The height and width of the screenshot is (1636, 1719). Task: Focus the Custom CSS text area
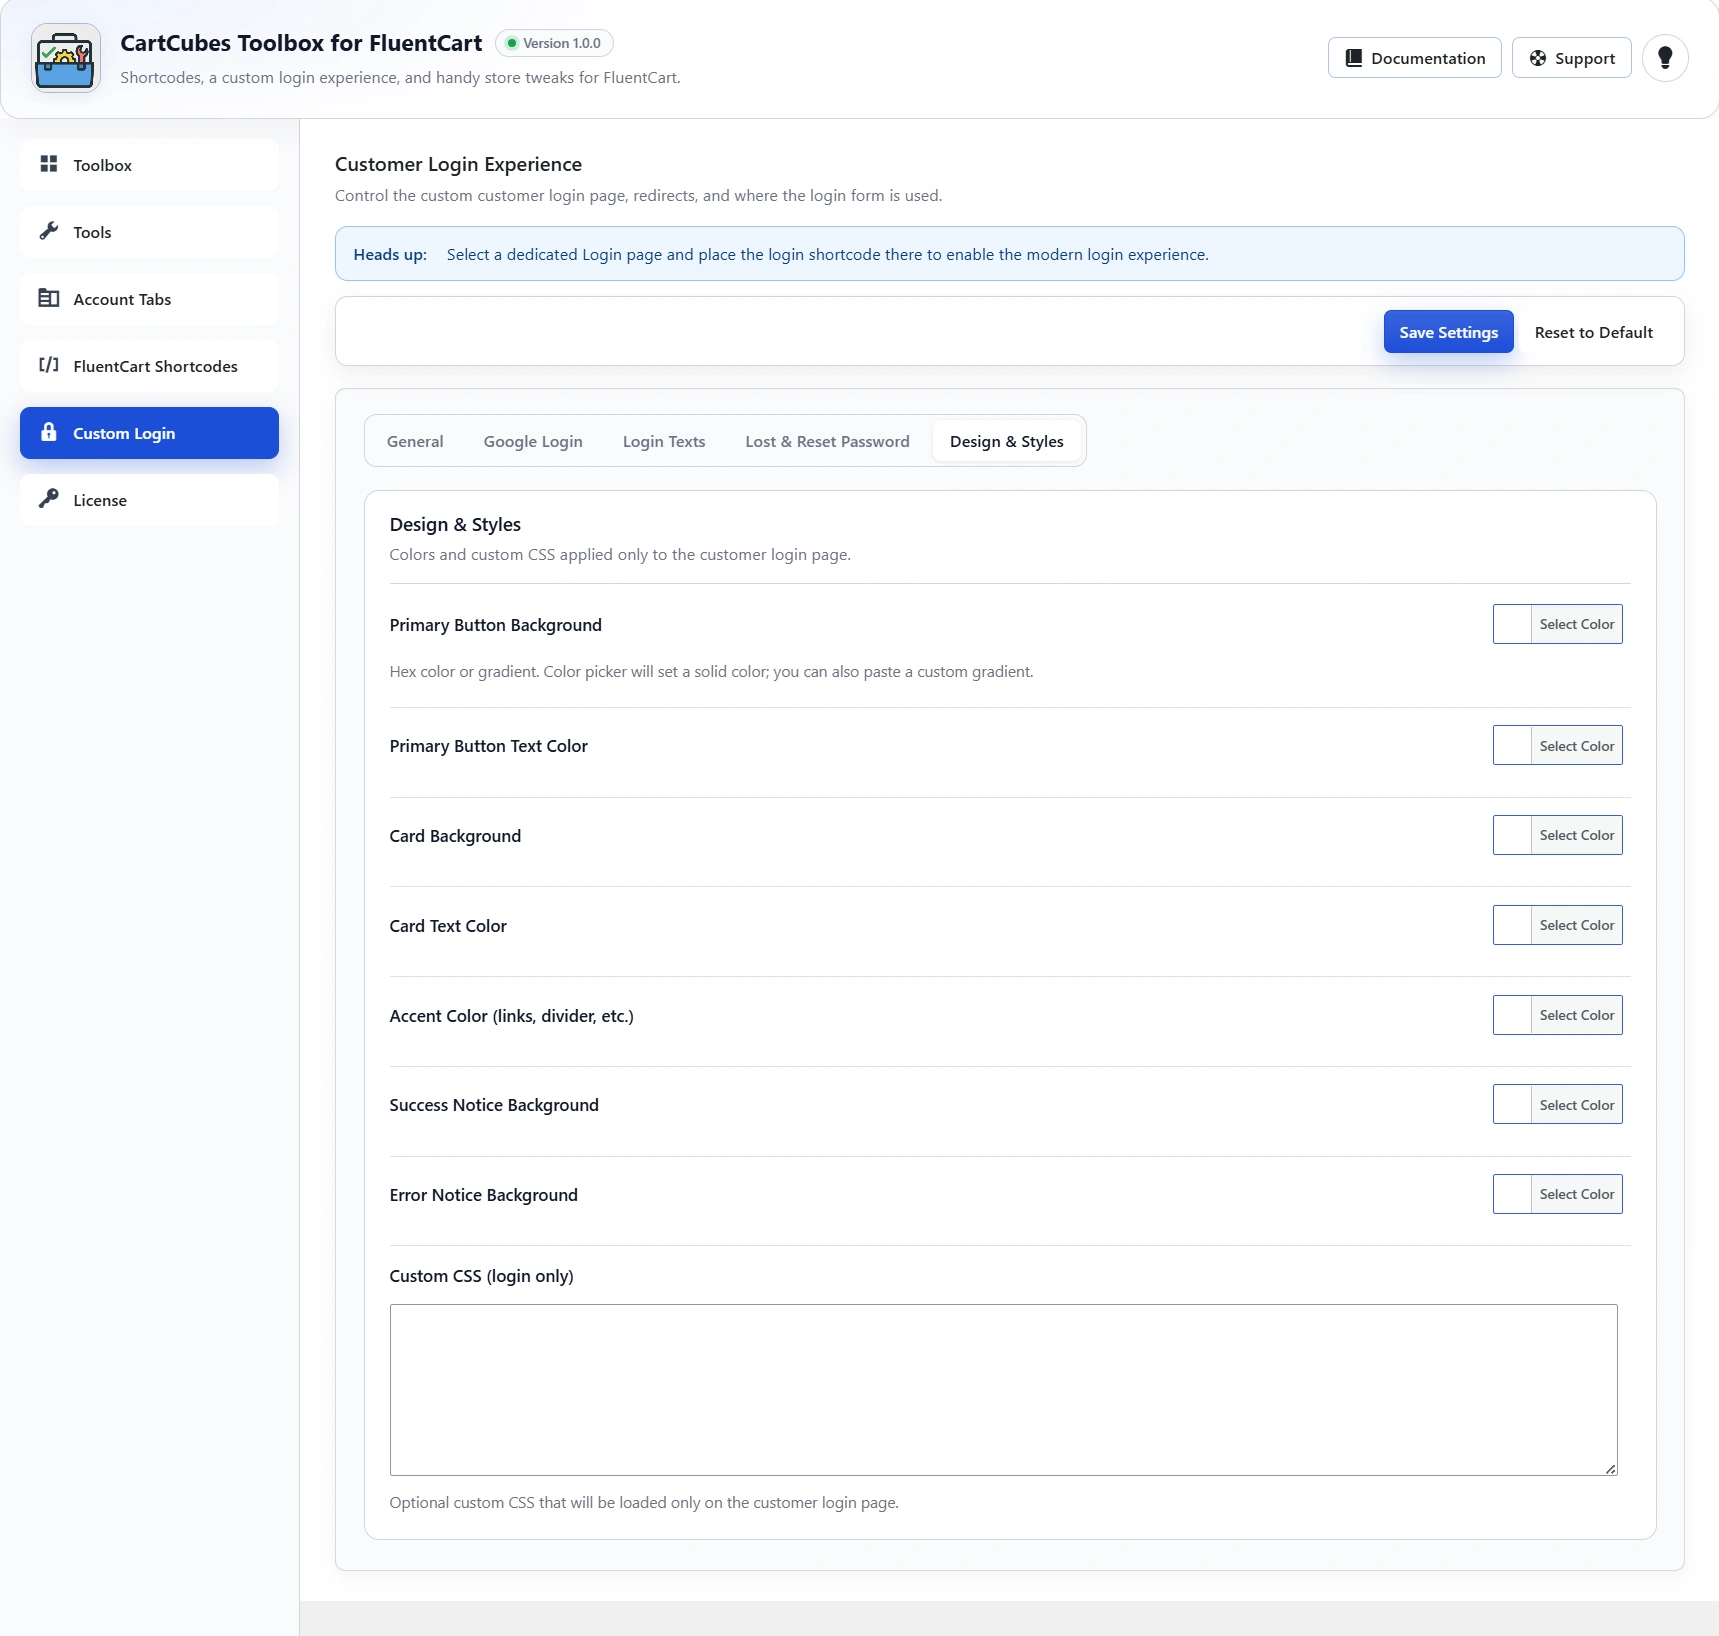pyautogui.click(x=1003, y=1390)
